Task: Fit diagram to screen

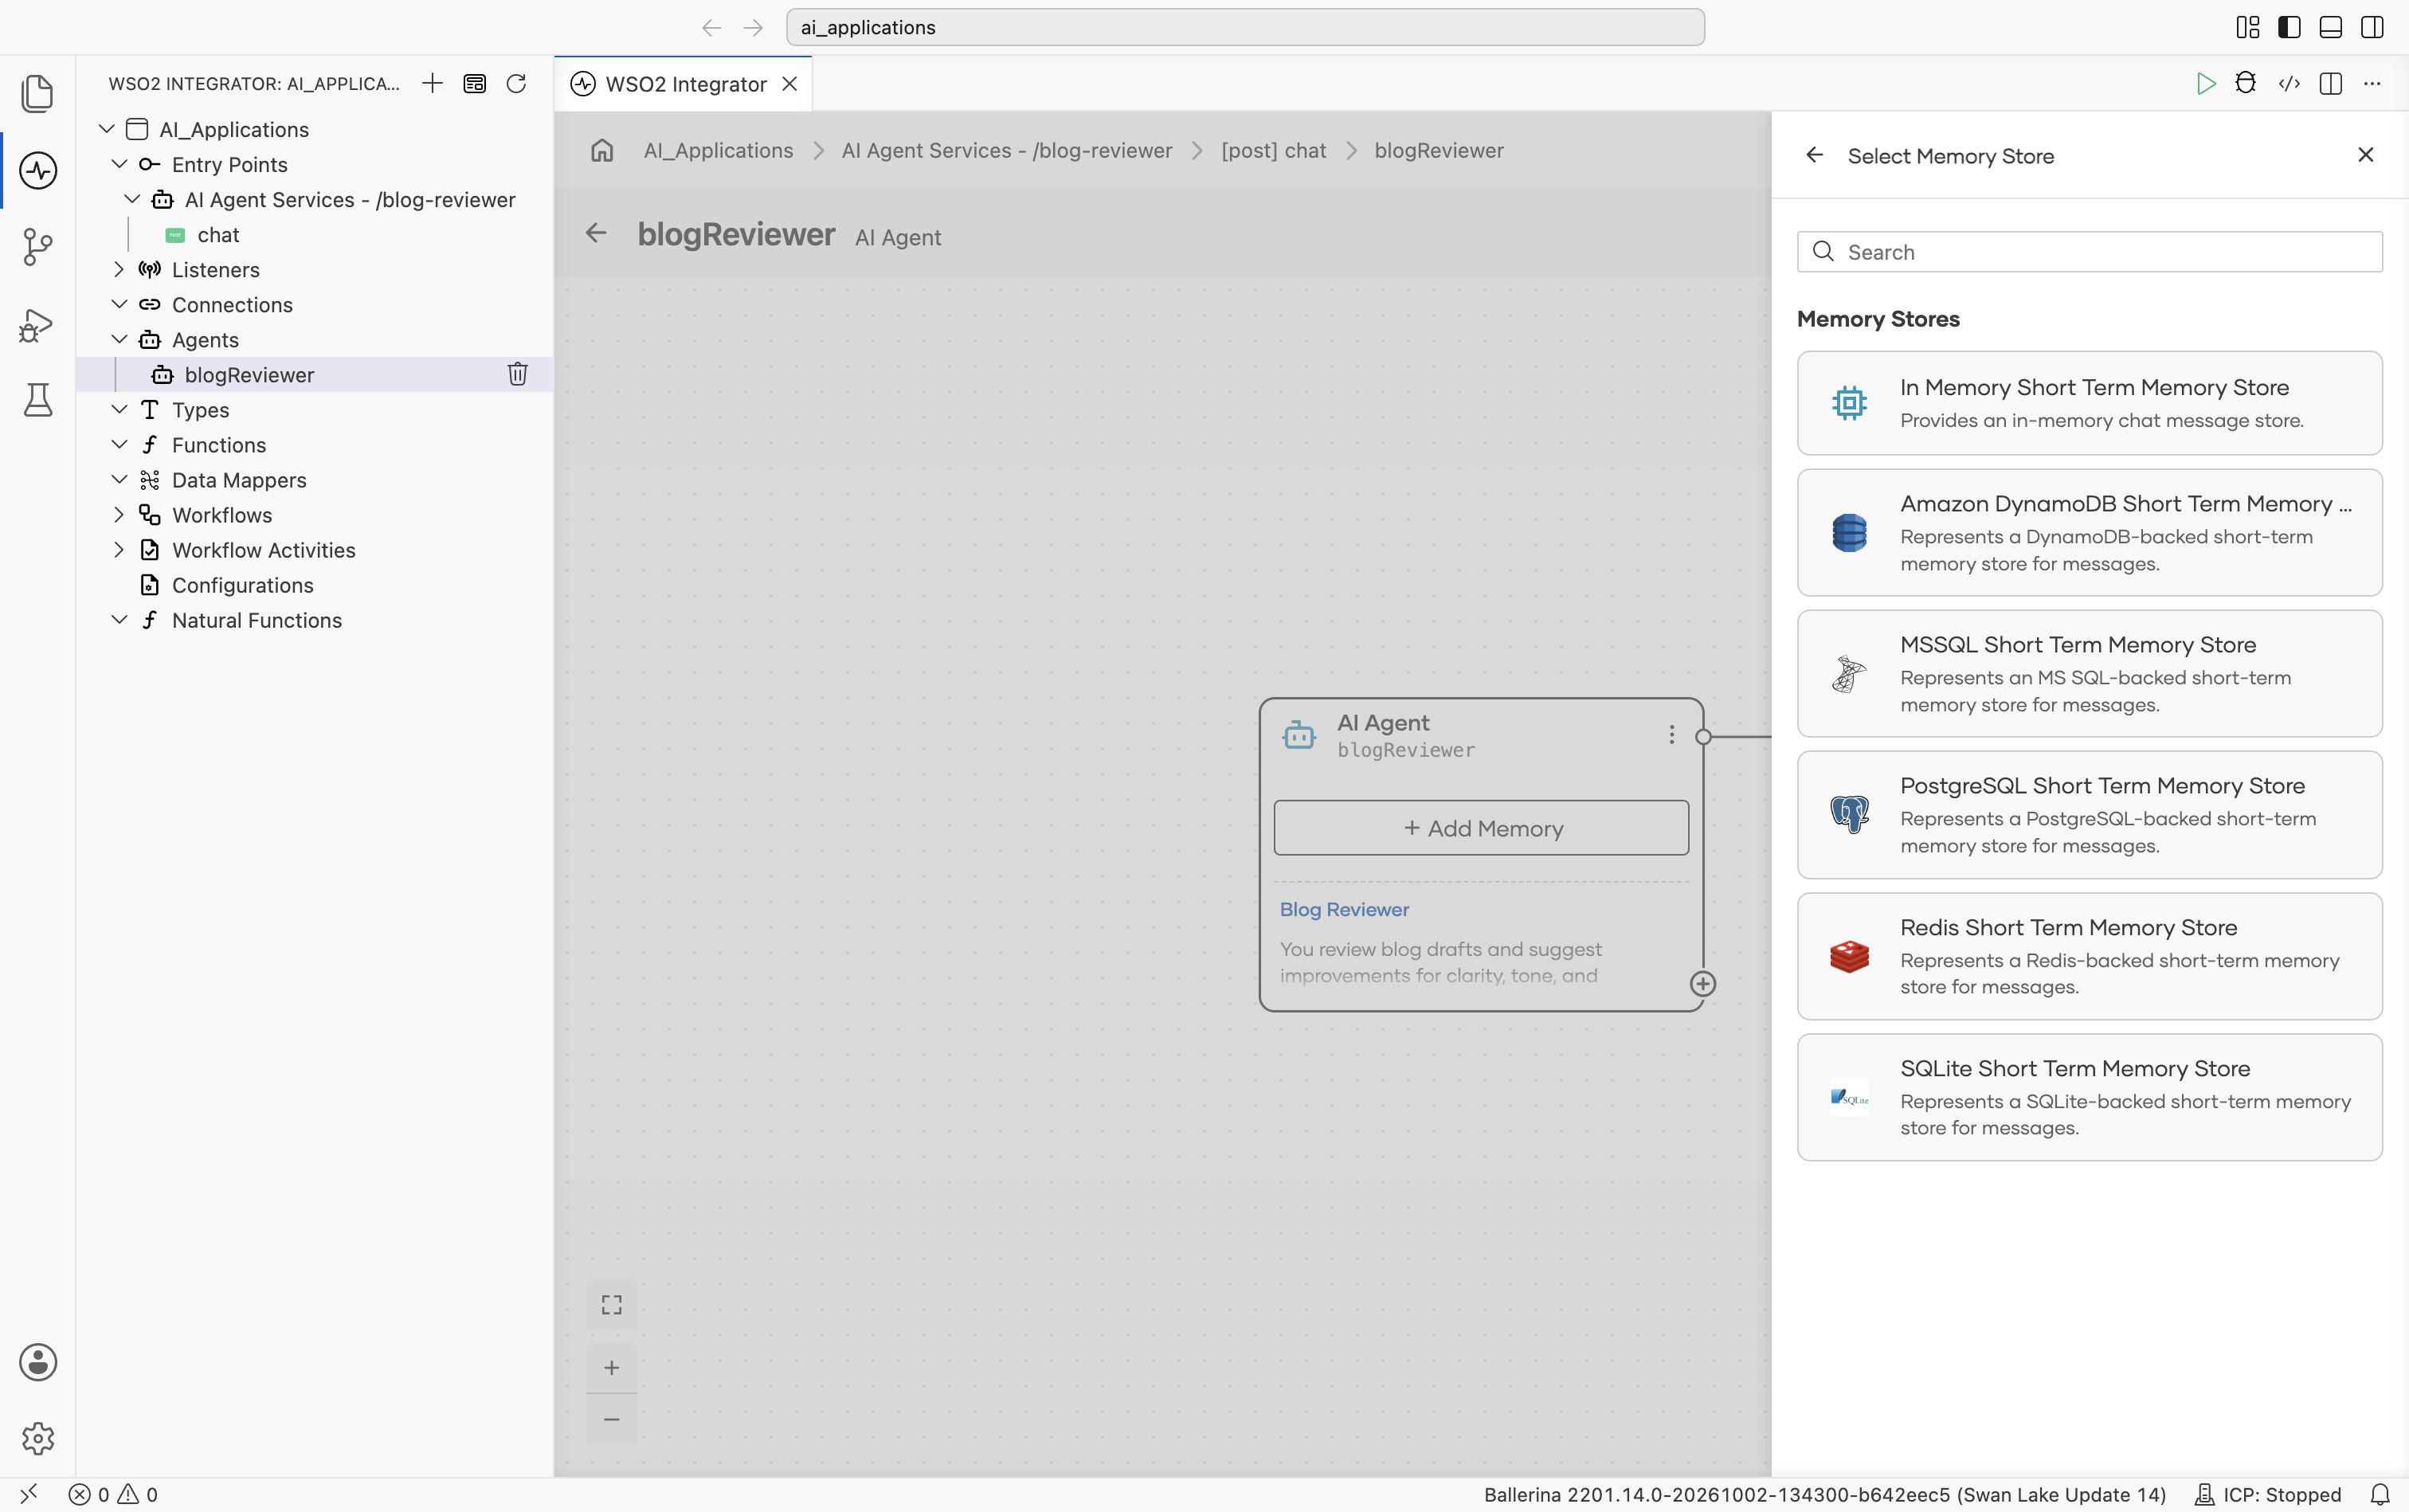Action: click(x=612, y=1305)
